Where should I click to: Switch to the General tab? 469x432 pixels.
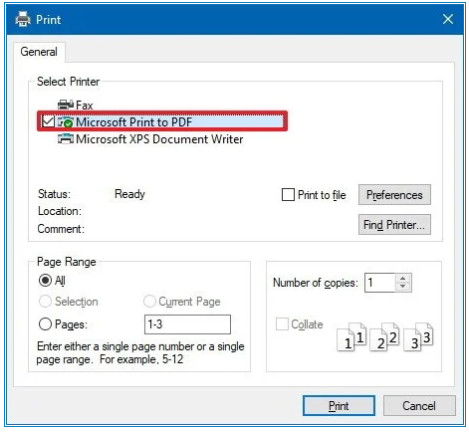pos(39,52)
